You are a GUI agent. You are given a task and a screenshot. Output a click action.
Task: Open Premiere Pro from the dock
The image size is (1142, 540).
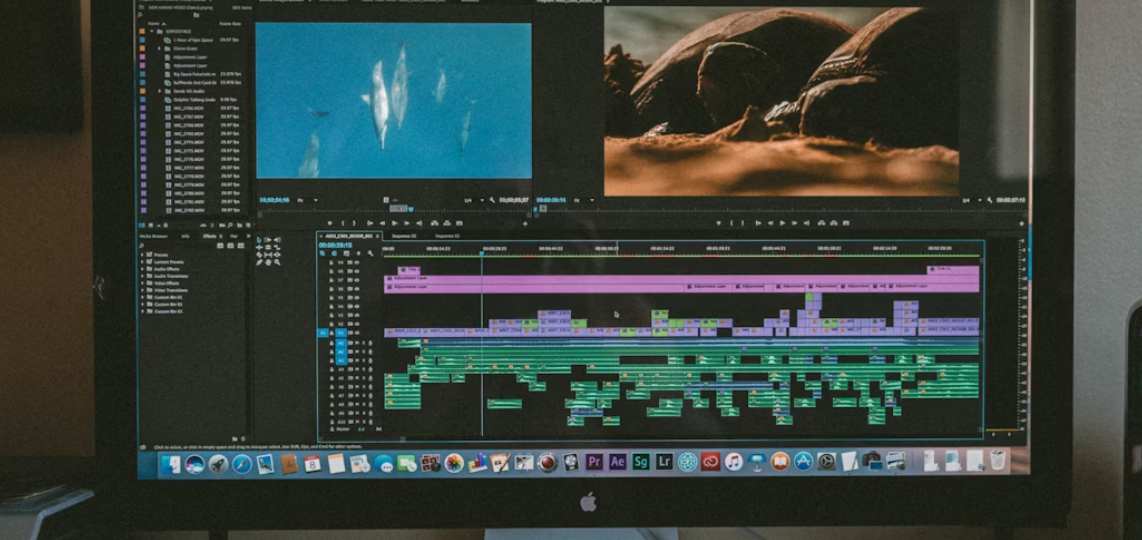pos(594,462)
